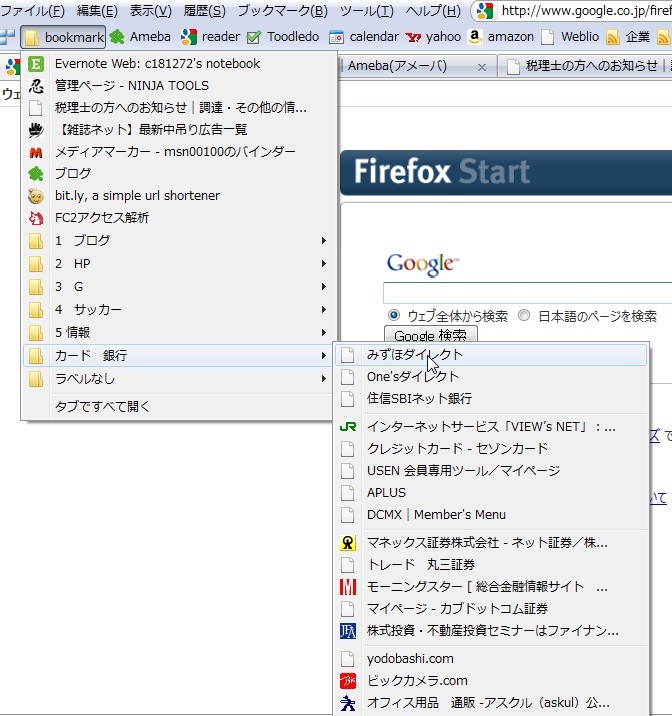Click the Google 検索 button
Image resolution: width=672 pixels, height=716 pixels.
click(x=430, y=335)
